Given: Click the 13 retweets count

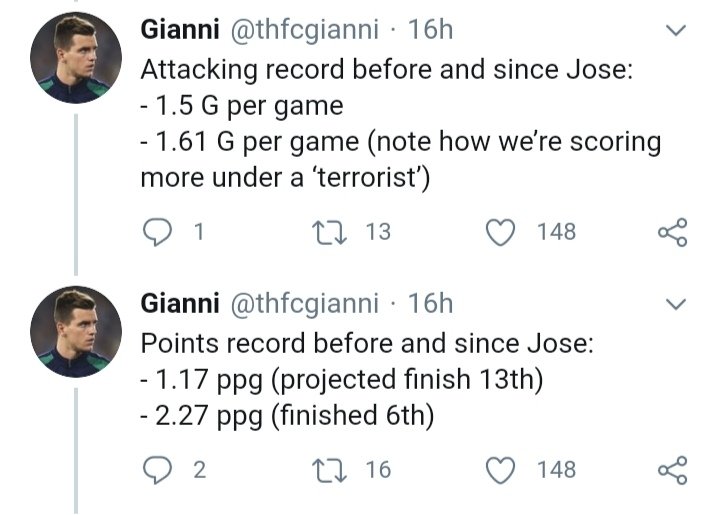Looking at the screenshot, I should point(378,232).
